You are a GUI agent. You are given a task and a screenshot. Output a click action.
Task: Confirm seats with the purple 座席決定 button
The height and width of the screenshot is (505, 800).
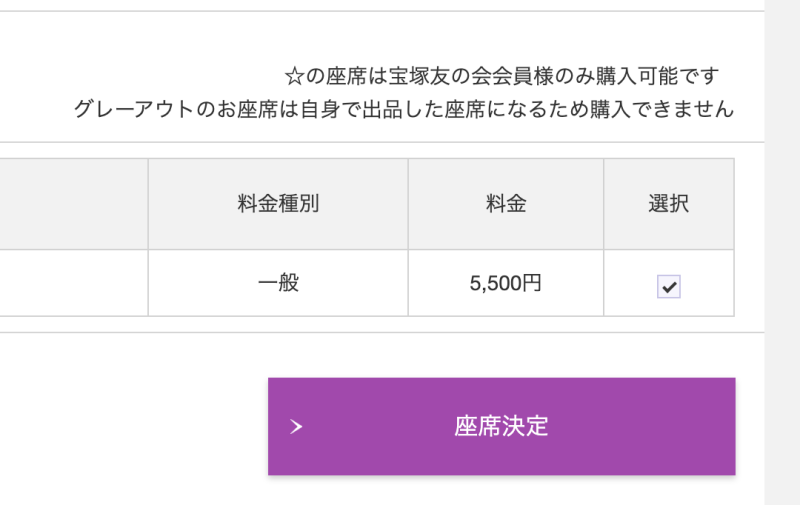pyautogui.click(x=502, y=426)
